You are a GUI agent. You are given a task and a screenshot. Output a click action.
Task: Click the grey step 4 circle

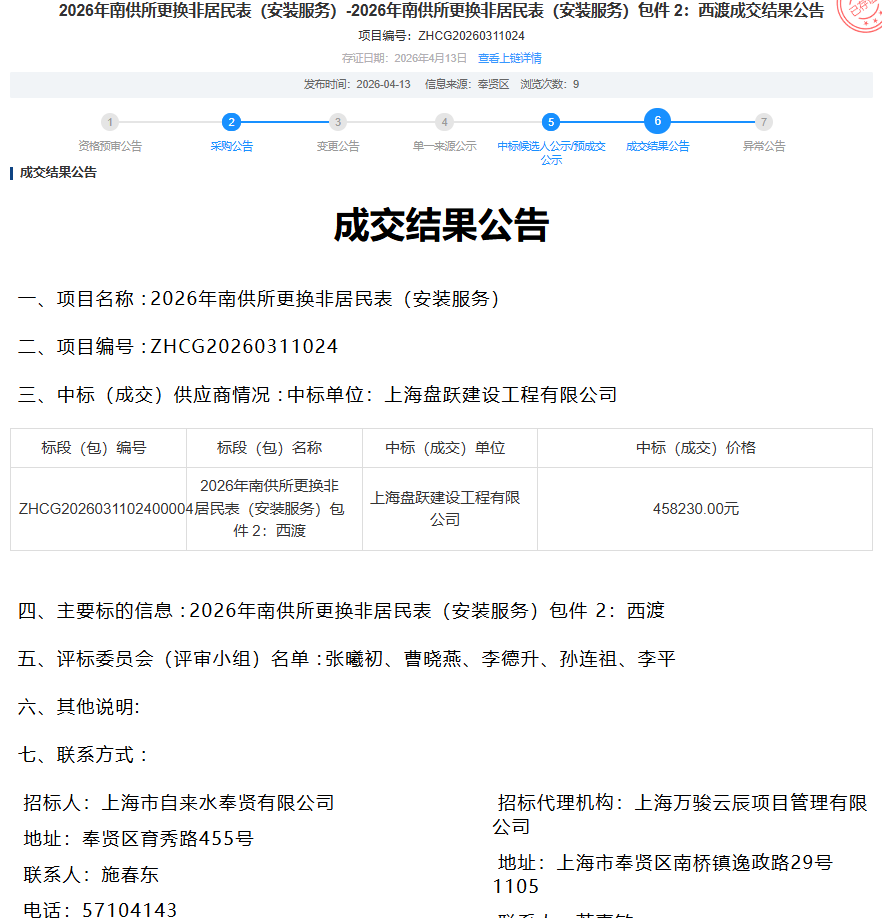pyautogui.click(x=444, y=122)
